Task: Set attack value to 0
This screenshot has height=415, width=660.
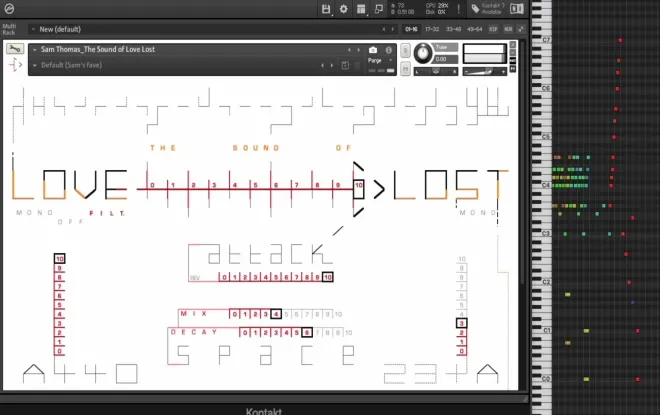Action: 224,277
